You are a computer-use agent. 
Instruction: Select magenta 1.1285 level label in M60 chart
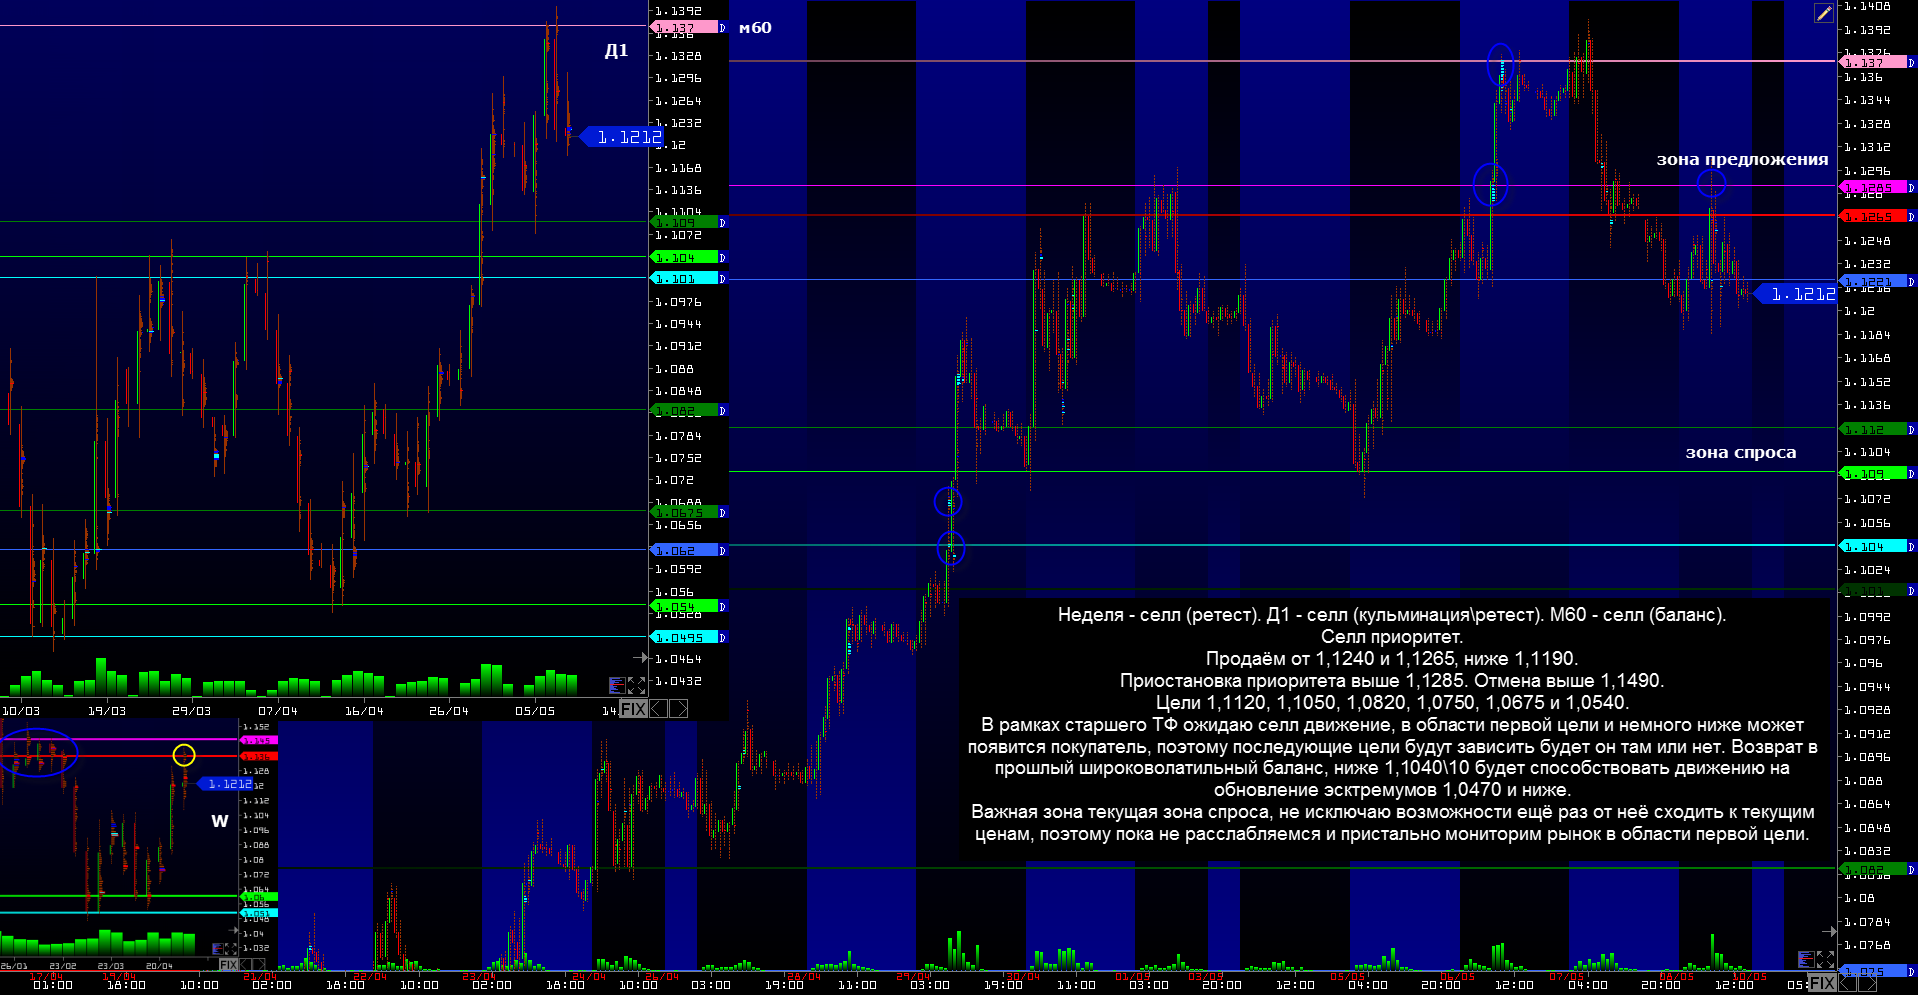(1872, 188)
